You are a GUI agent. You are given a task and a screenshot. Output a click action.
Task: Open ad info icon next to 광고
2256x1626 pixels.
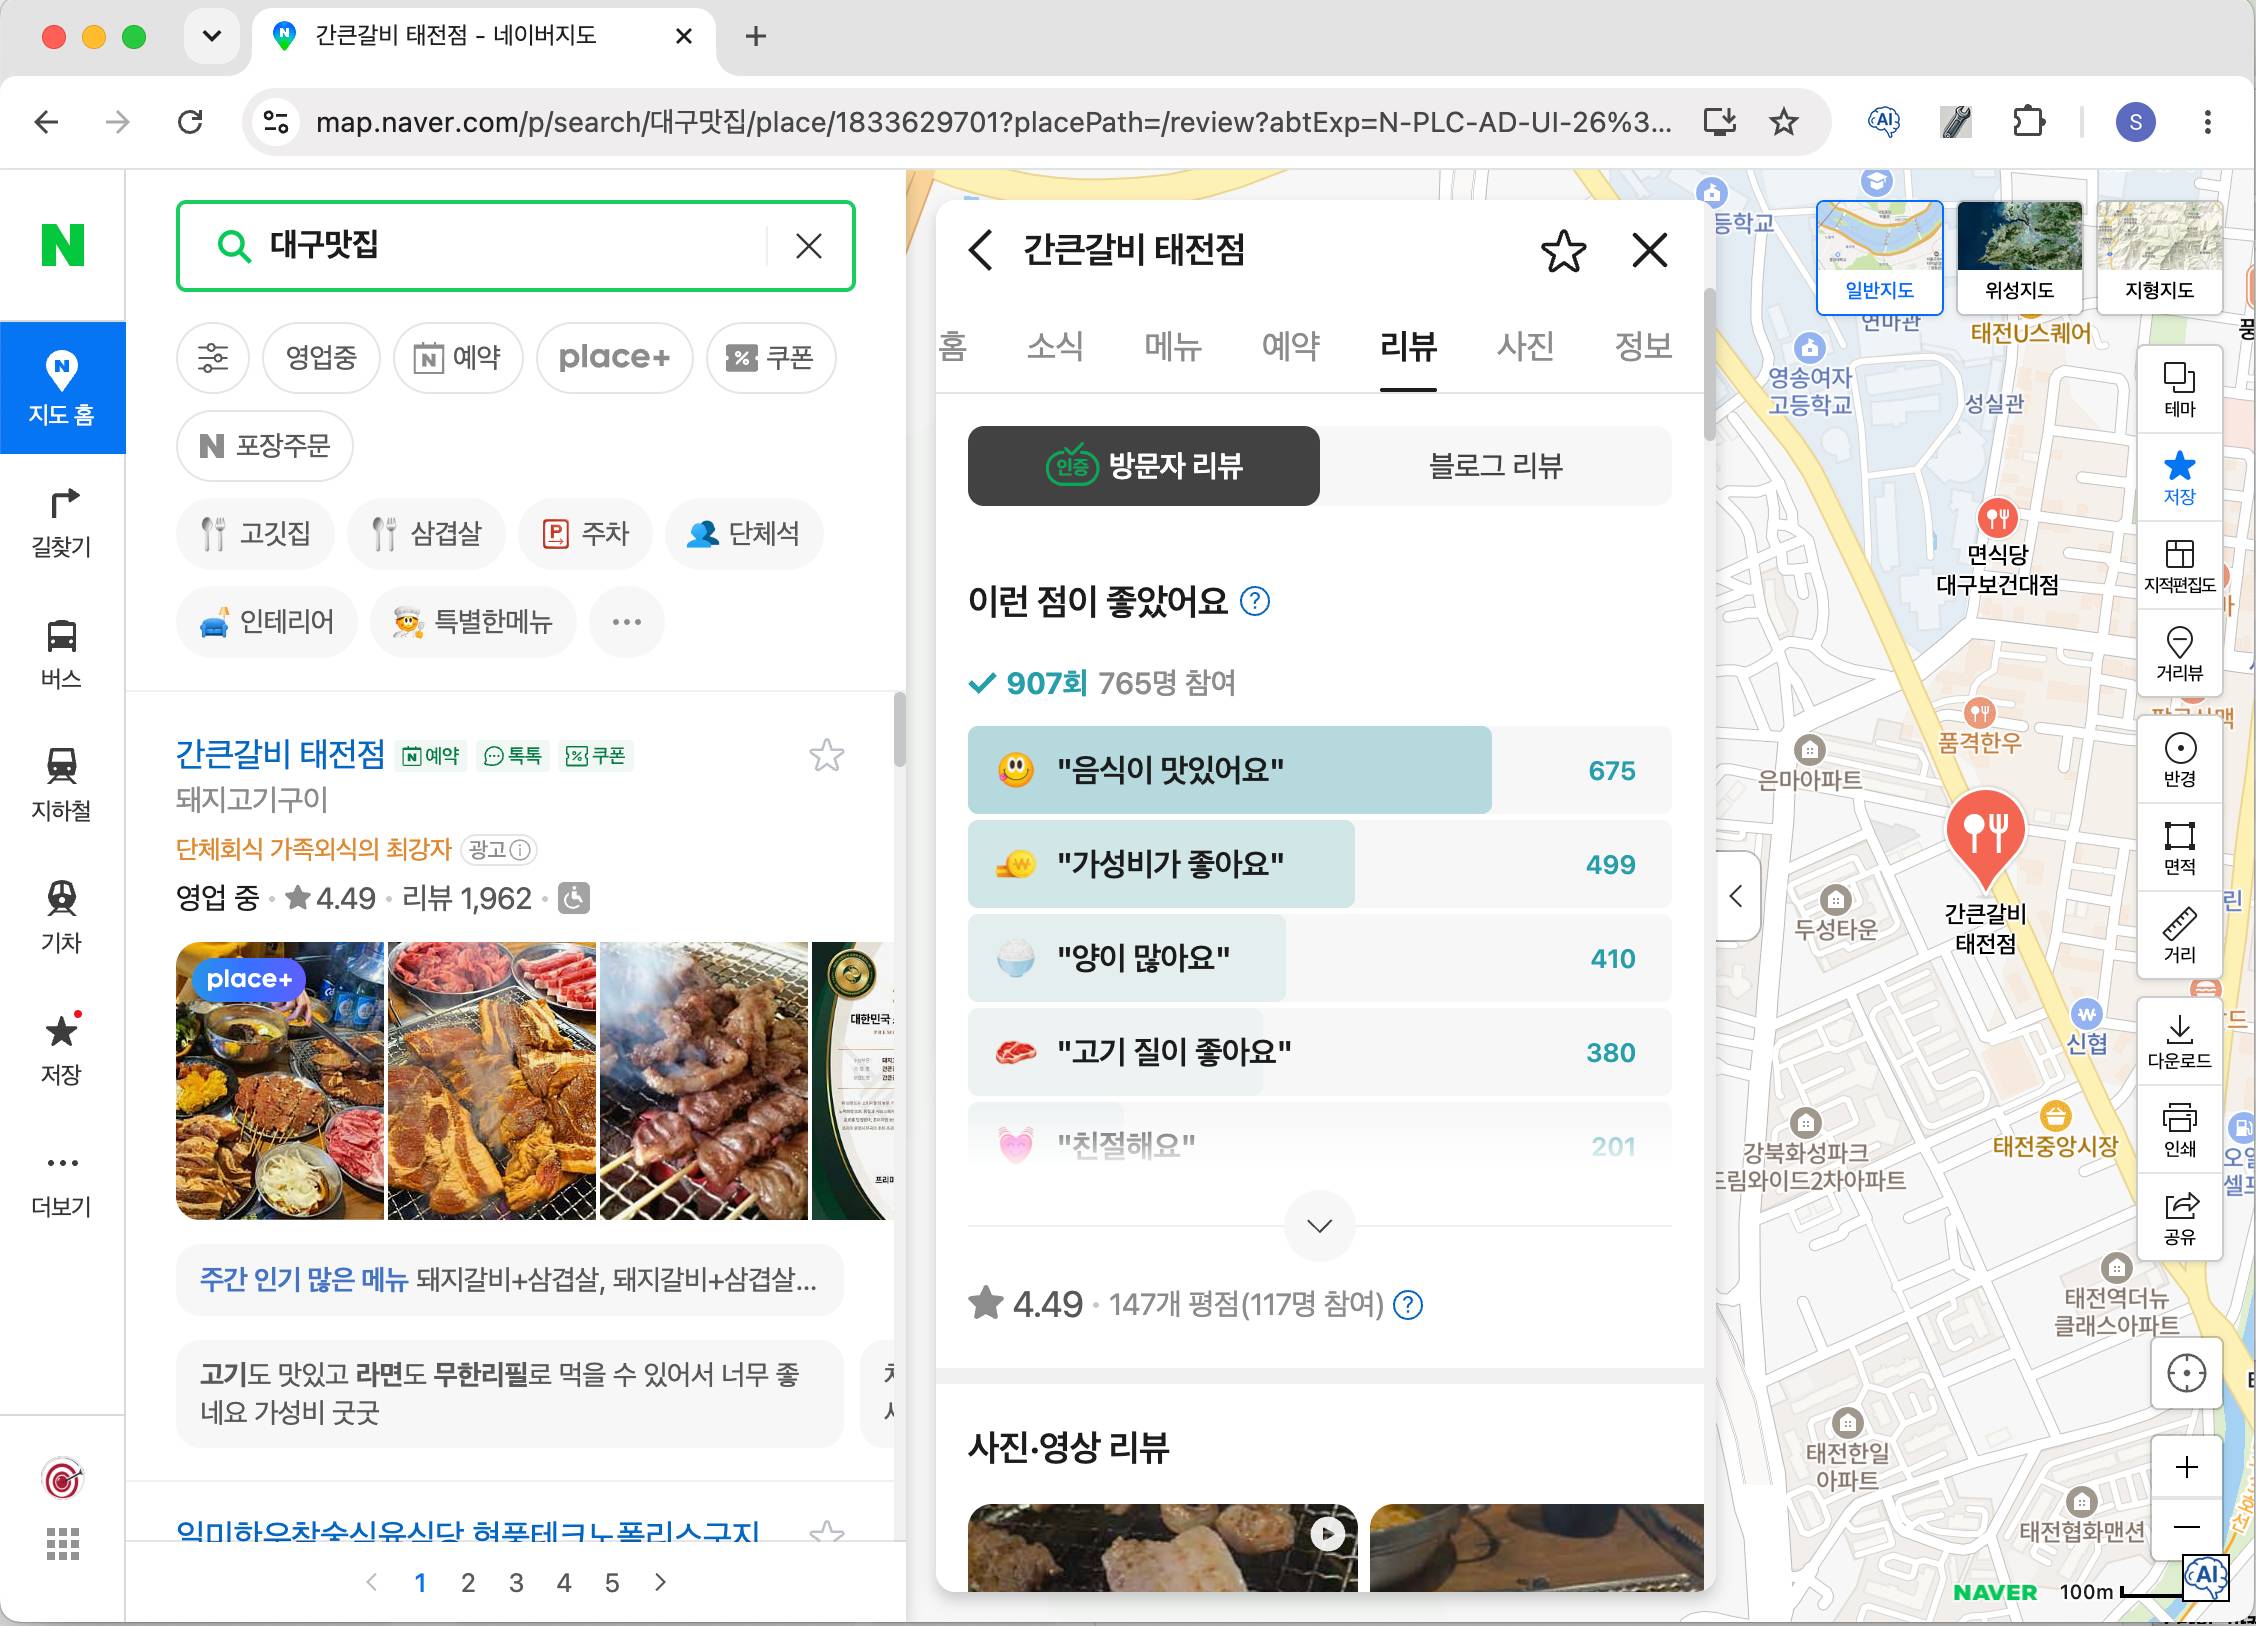[x=520, y=850]
